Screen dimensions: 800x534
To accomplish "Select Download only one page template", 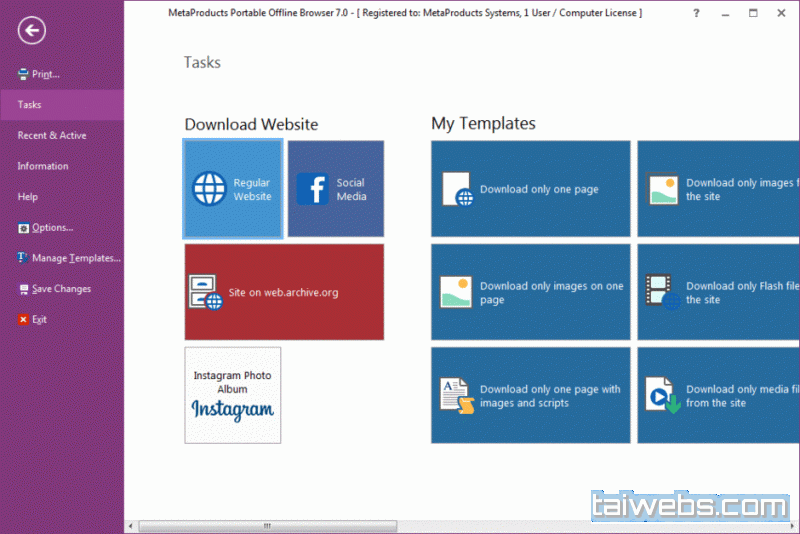I will [x=530, y=189].
